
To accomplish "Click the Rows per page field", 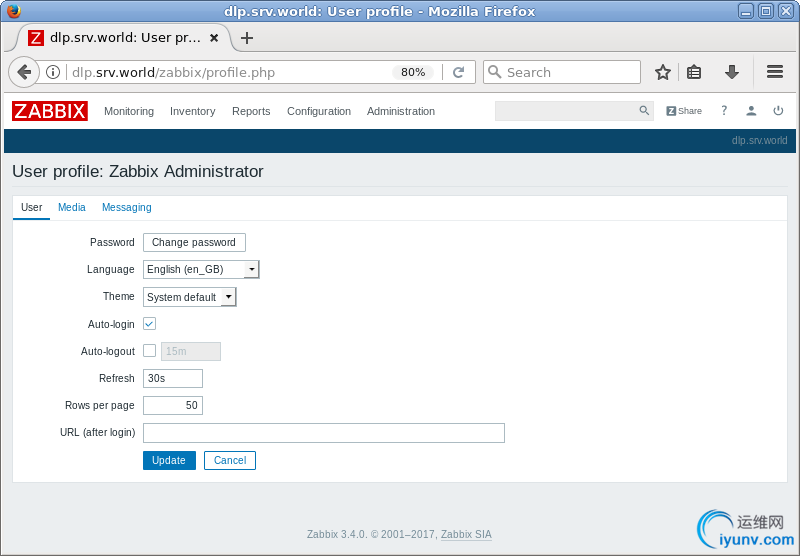I will [x=173, y=406].
